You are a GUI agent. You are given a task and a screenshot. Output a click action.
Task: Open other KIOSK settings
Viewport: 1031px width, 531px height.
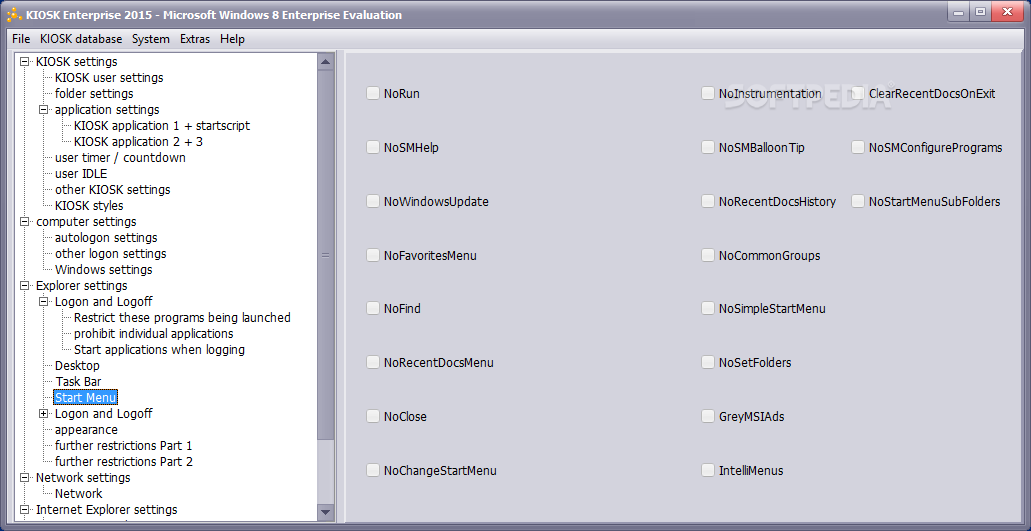tap(112, 189)
